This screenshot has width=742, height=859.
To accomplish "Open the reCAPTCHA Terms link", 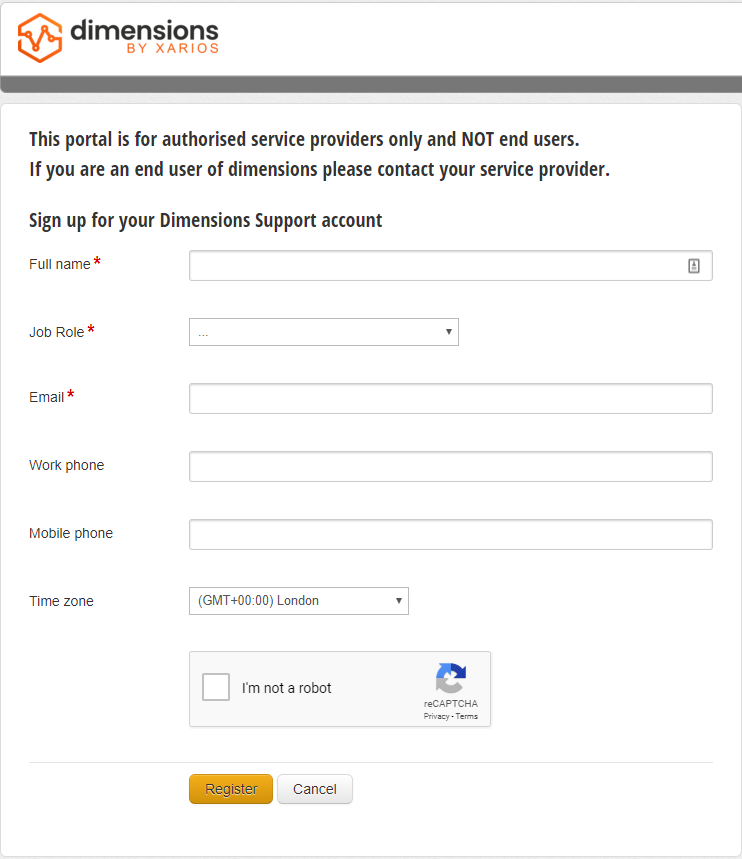I will (467, 717).
